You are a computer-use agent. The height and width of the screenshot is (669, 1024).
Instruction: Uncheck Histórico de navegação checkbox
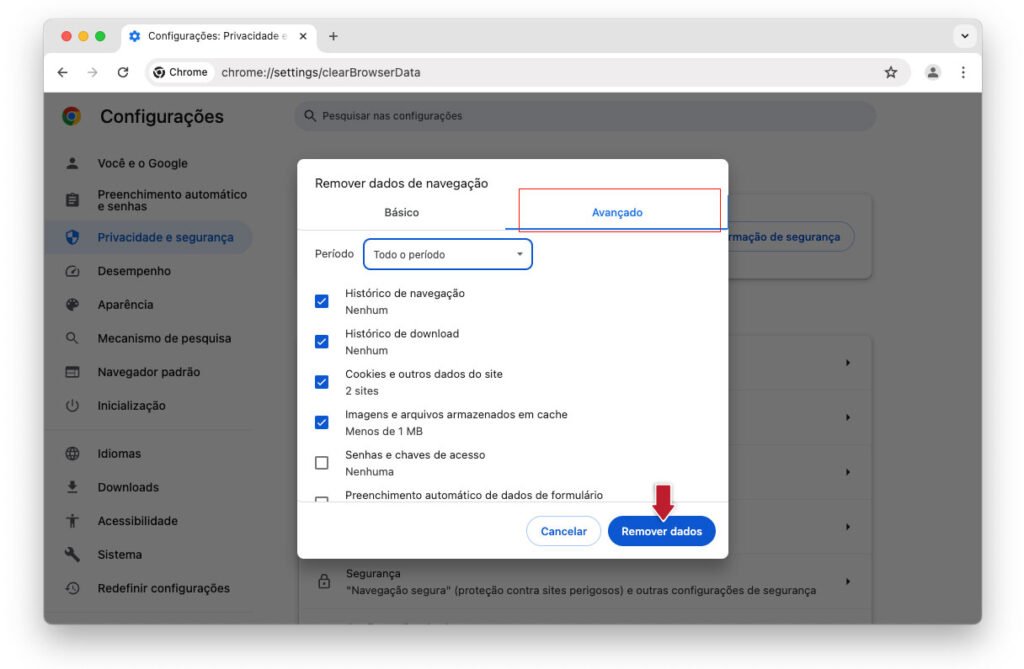(321, 301)
